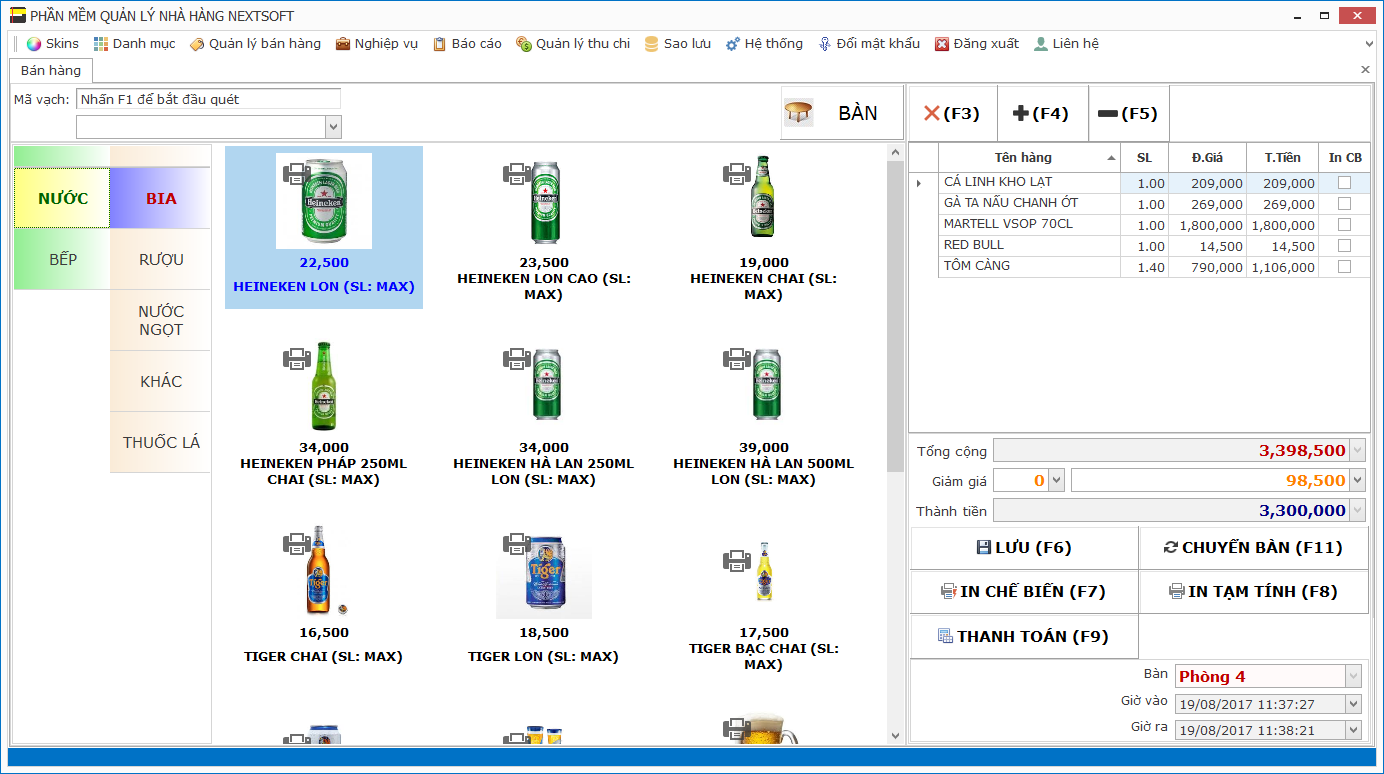Click the BÀN table button
The height and width of the screenshot is (774, 1384).
(x=842, y=113)
